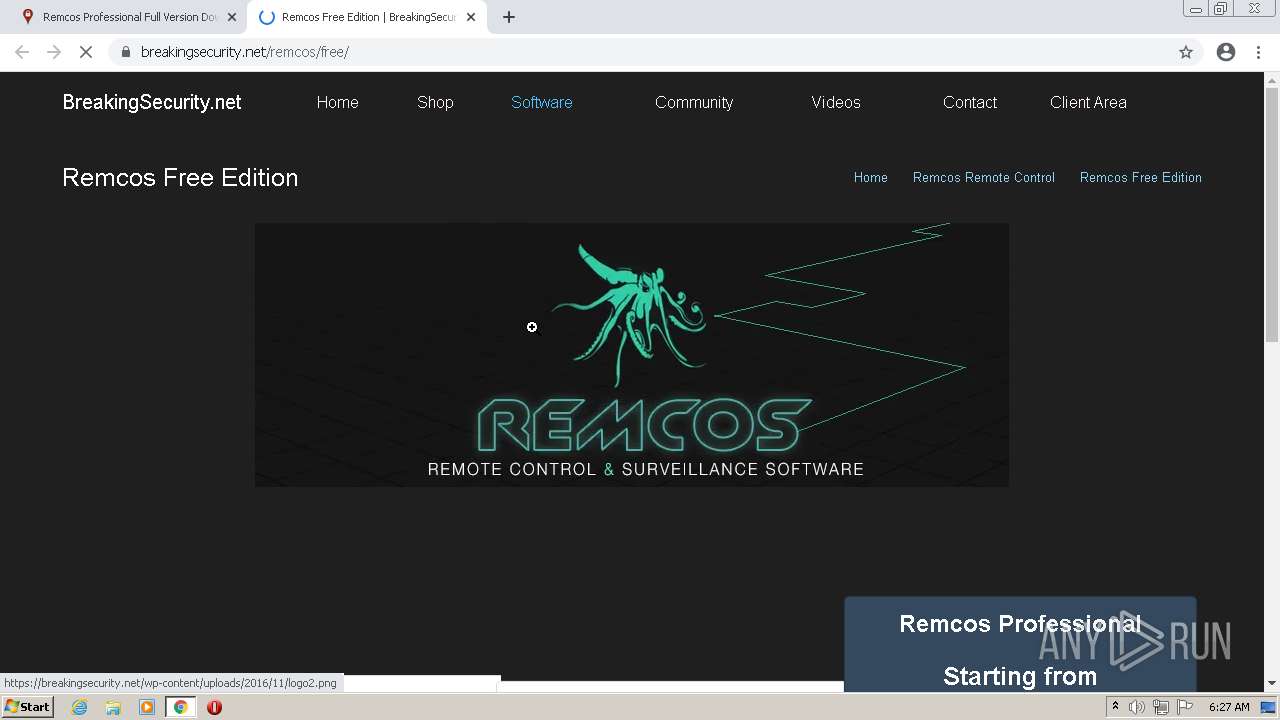Click the Home breadcrumb link
Viewport: 1280px width, 720px height.
871,177
